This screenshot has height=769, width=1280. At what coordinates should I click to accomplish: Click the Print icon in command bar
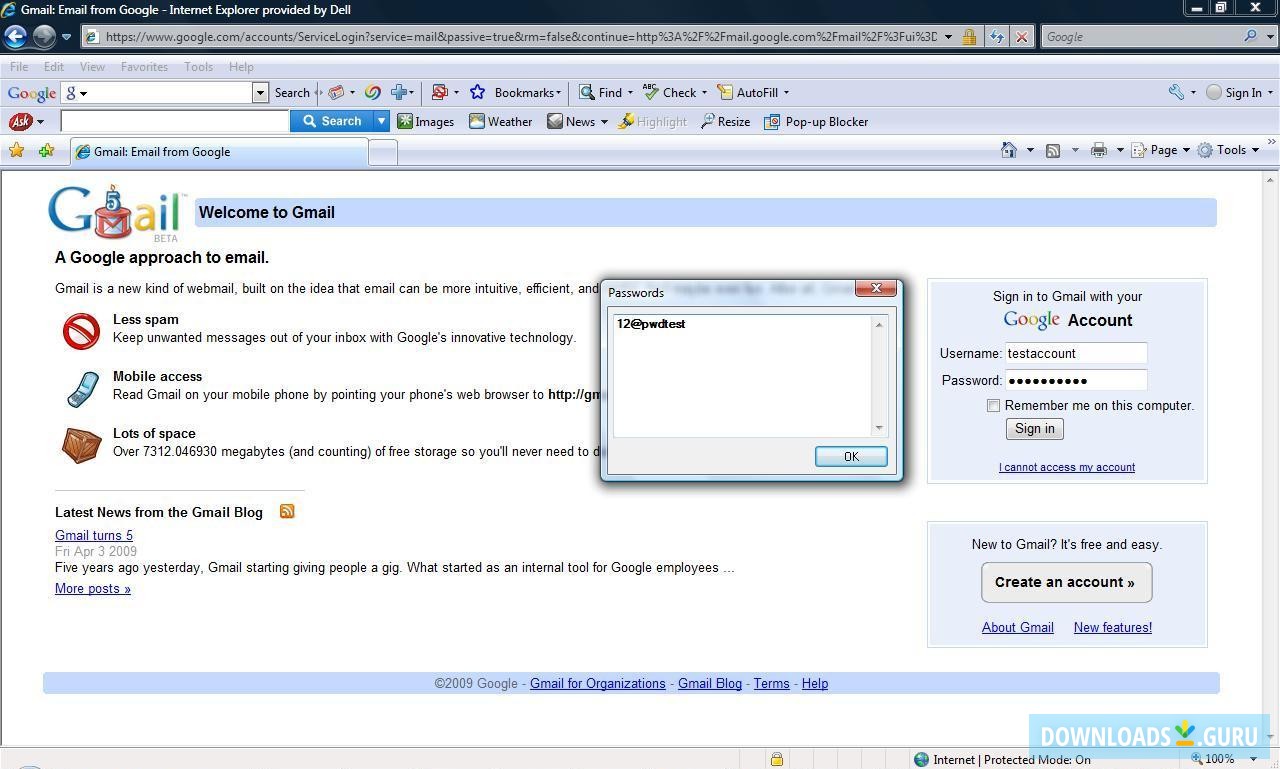[x=1099, y=150]
